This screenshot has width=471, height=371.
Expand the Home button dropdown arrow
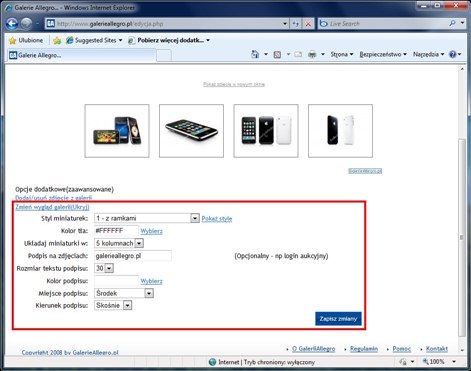(x=266, y=54)
